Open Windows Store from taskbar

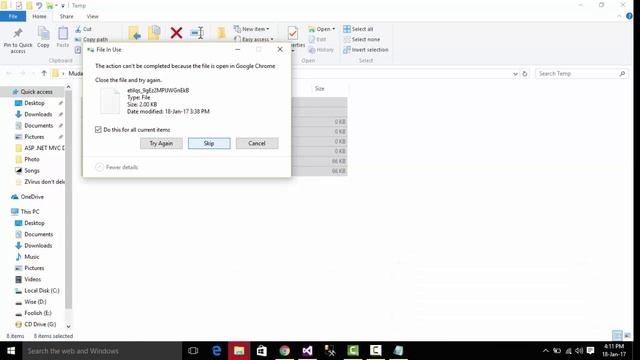(x=262, y=351)
